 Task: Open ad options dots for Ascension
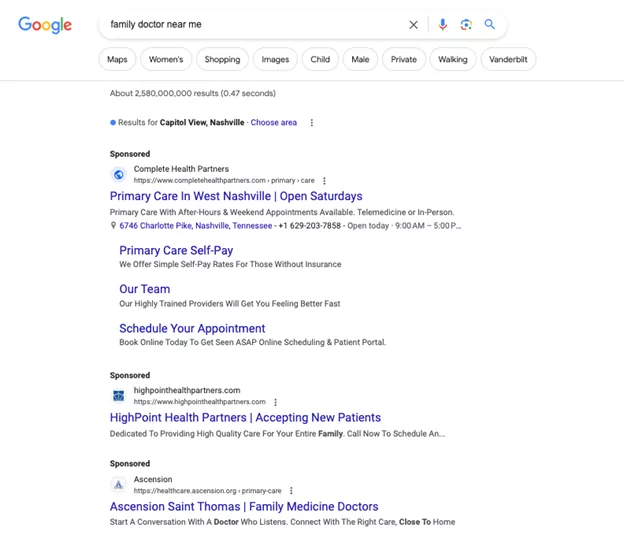click(291, 491)
